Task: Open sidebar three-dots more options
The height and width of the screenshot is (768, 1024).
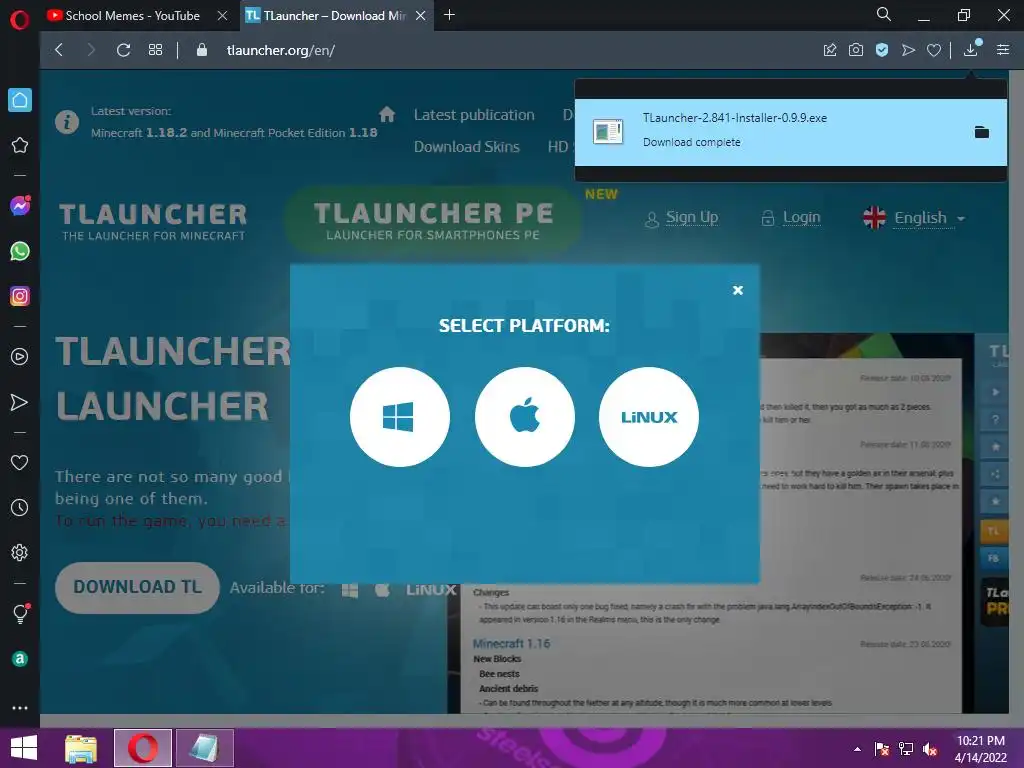Action: (20, 708)
